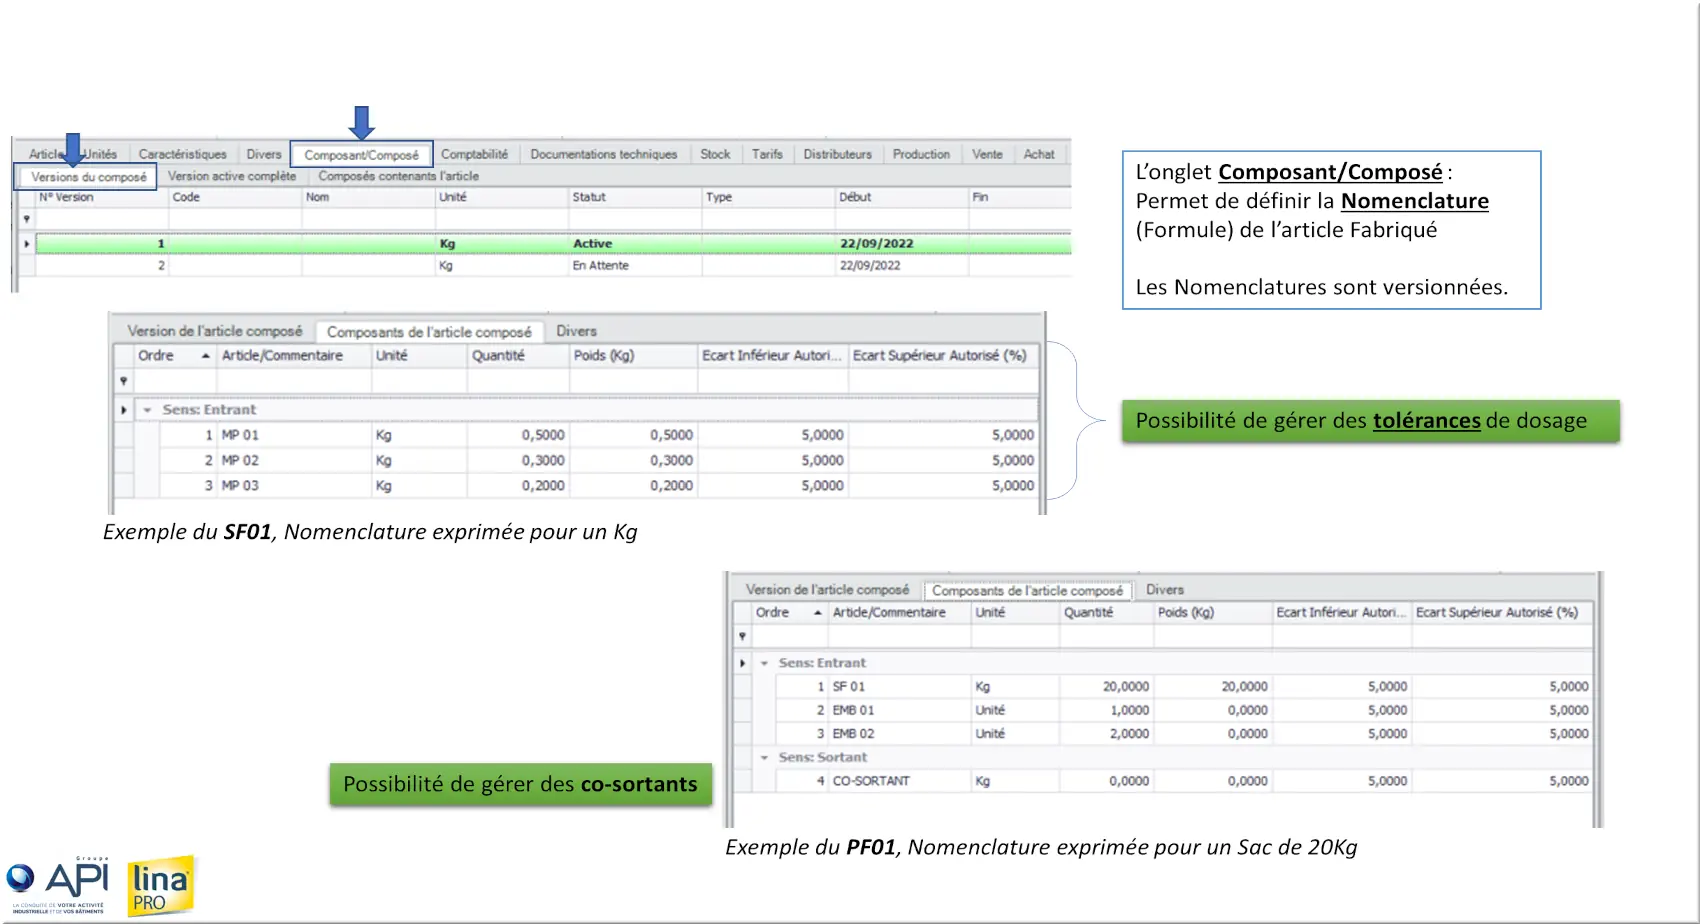Select the Achat tab
This screenshot has width=1700, height=924.
click(1039, 154)
